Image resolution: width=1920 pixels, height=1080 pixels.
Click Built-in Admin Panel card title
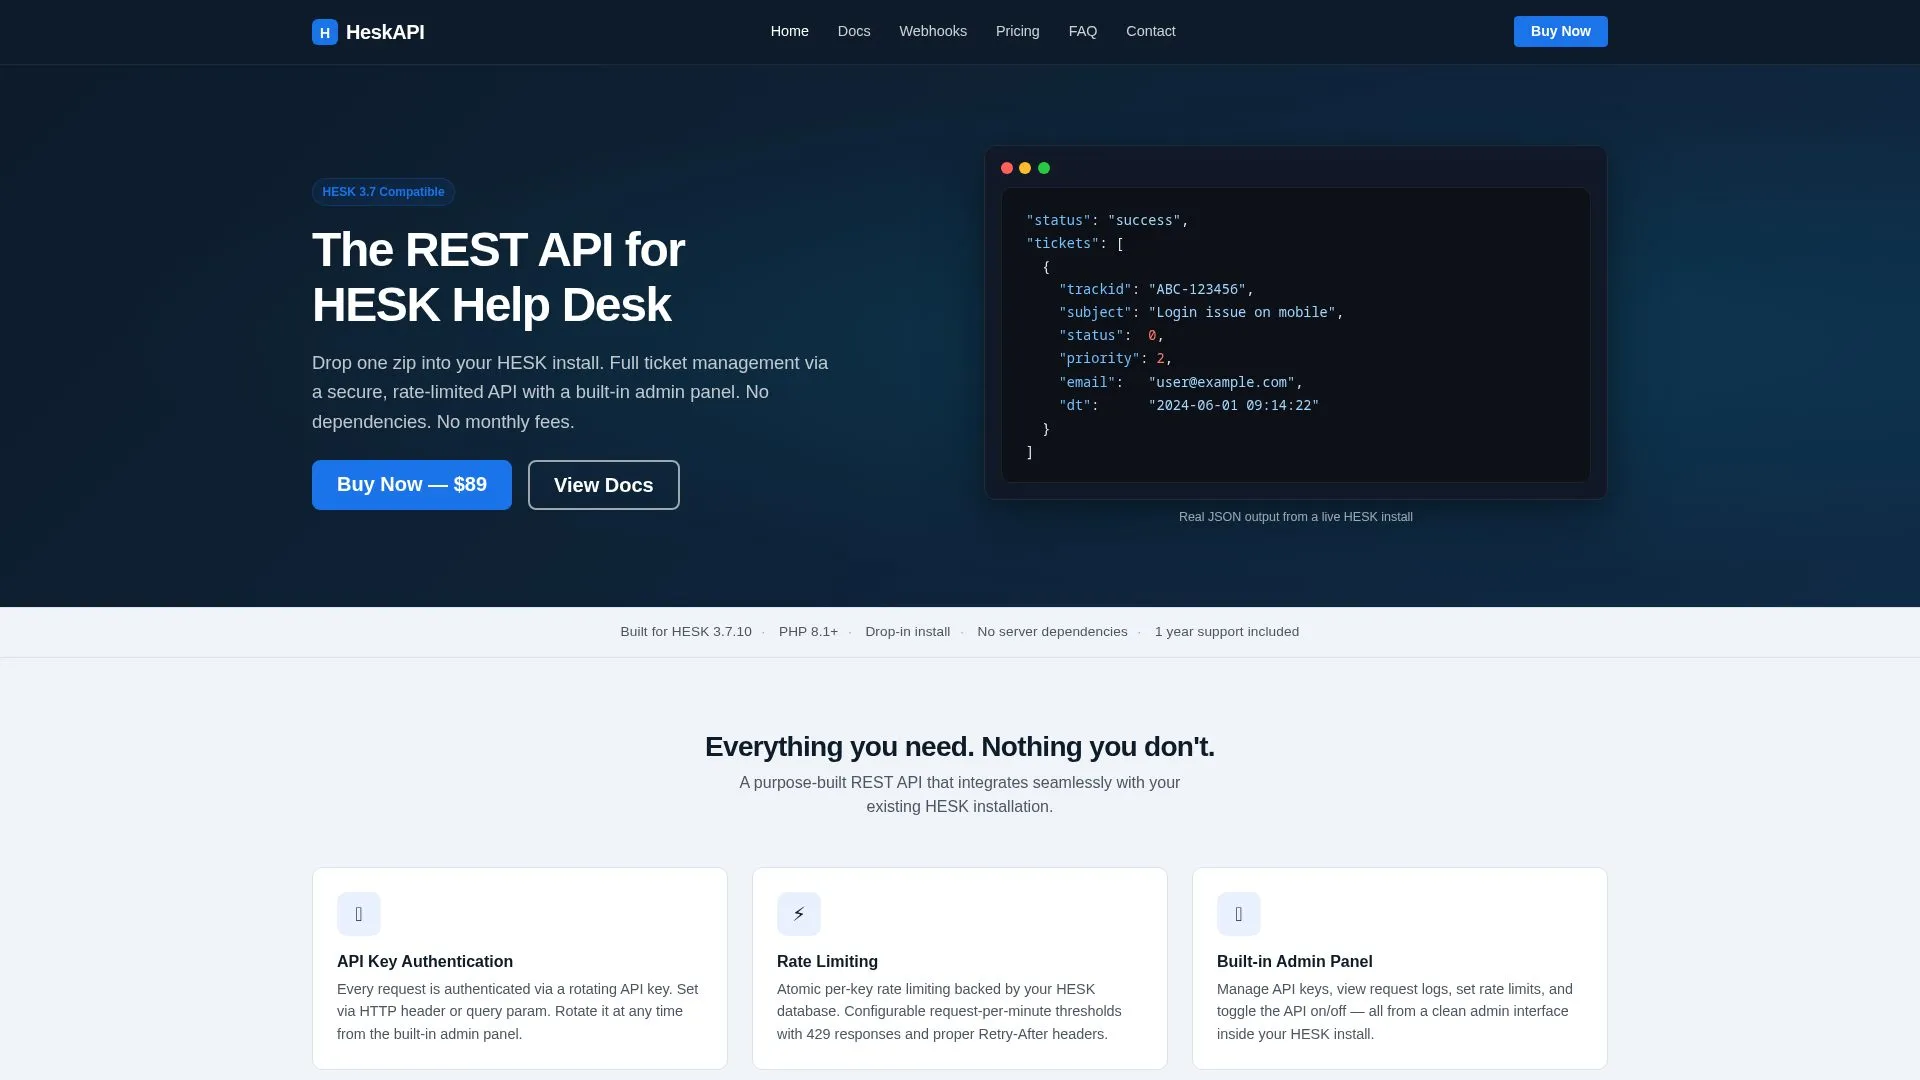click(x=1294, y=961)
